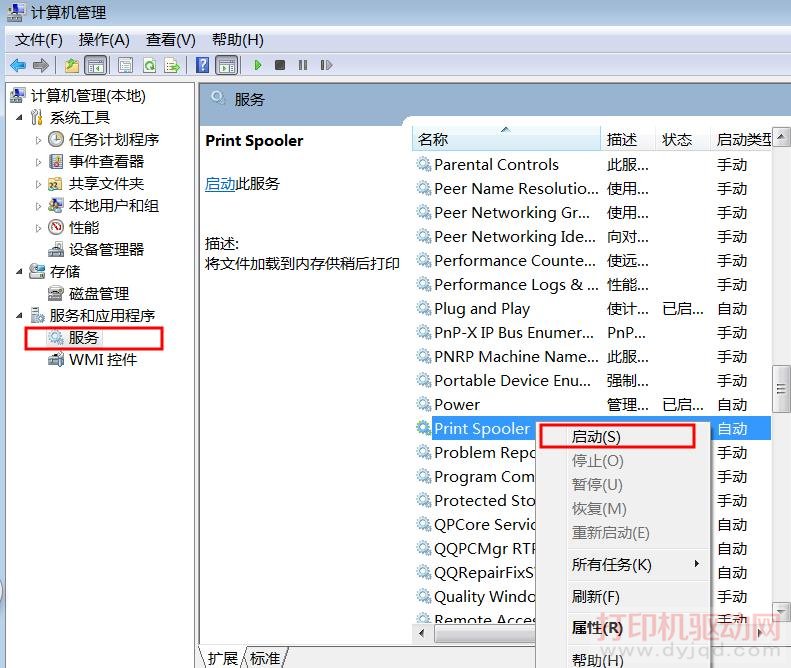
Task: Collapse the 存储 tree node
Action: [x=19, y=272]
